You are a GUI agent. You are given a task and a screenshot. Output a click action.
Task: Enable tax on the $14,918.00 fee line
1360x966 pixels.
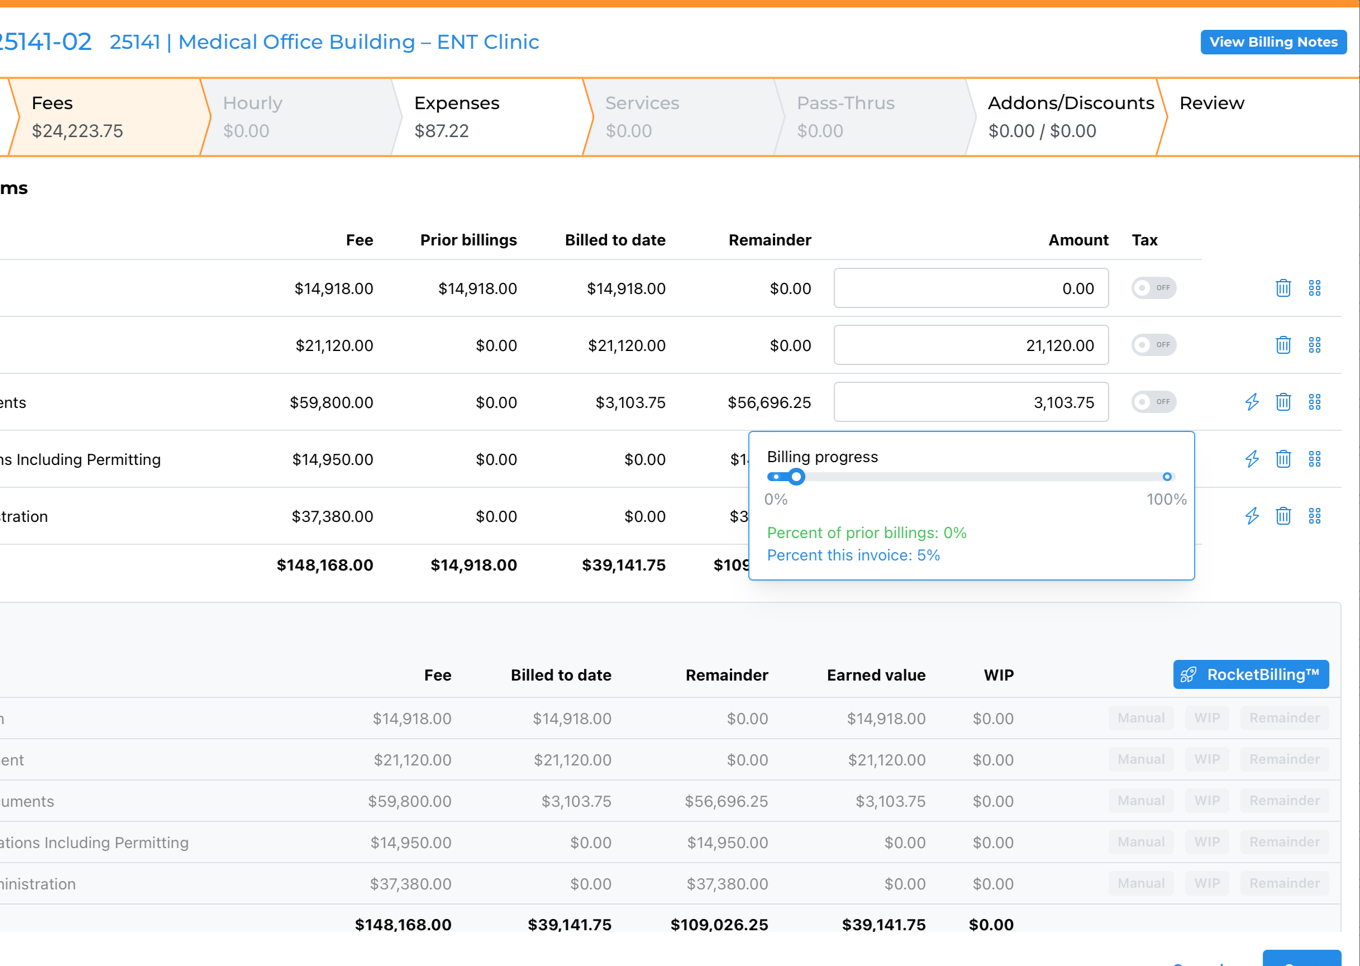(1153, 288)
